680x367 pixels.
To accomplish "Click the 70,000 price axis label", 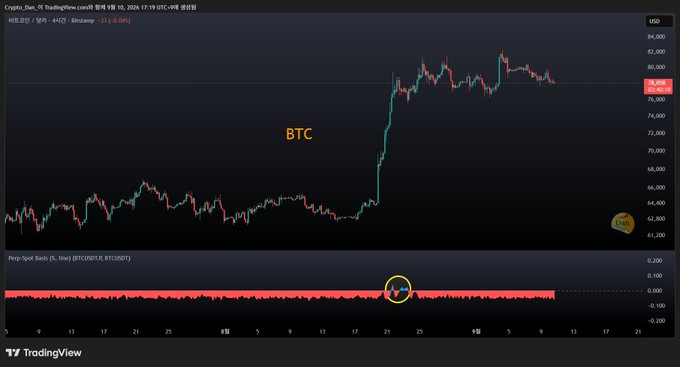I will pos(656,151).
